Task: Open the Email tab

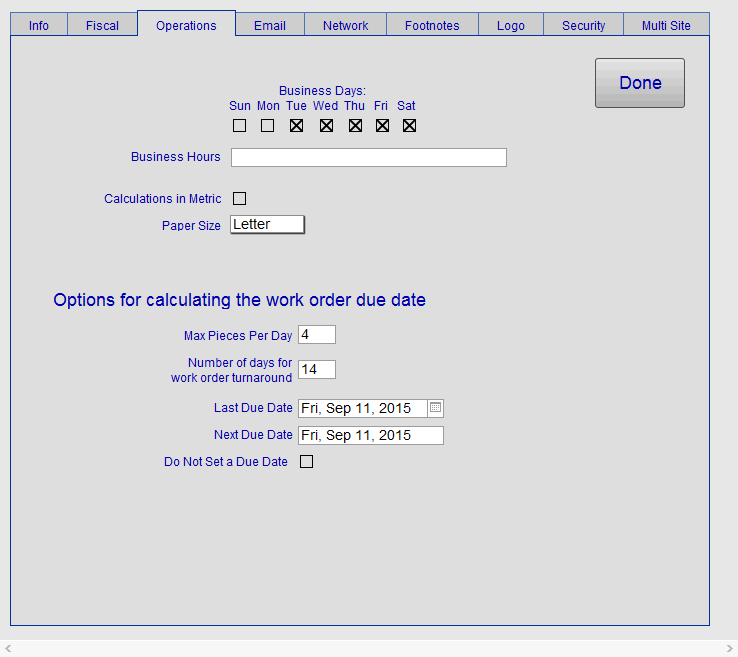Action: [269, 25]
